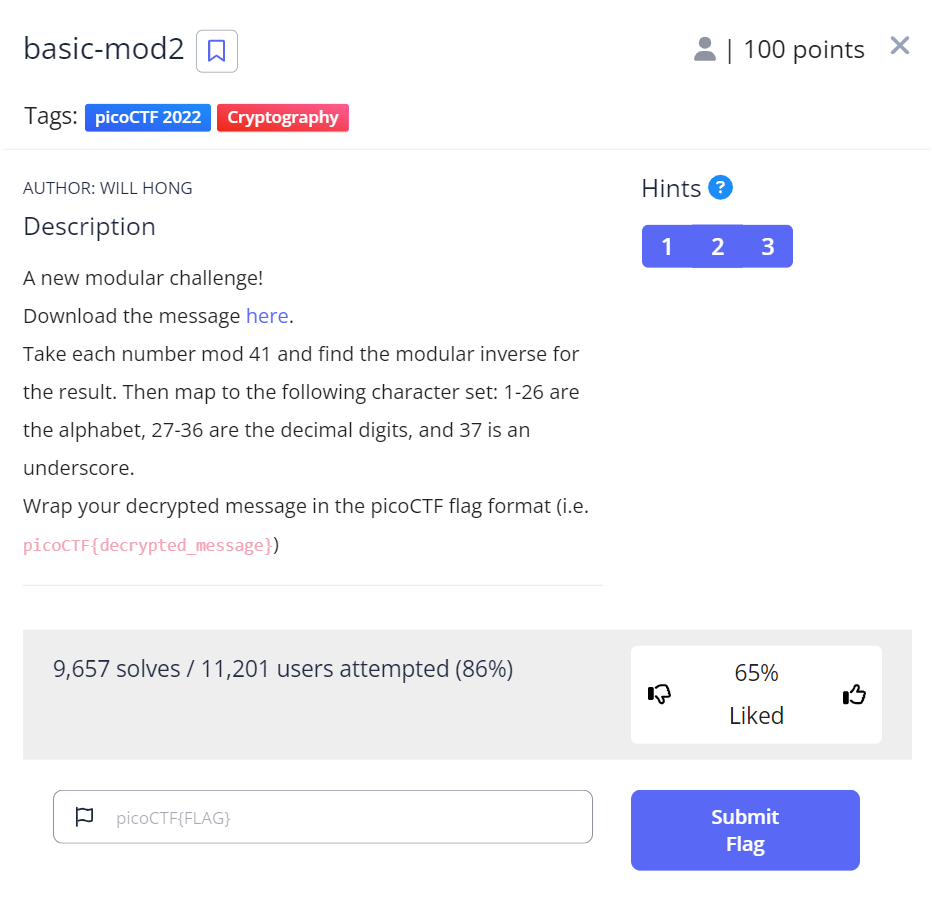Open the Hints help question mark
This screenshot has width=932, height=897.
click(x=720, y=187)
